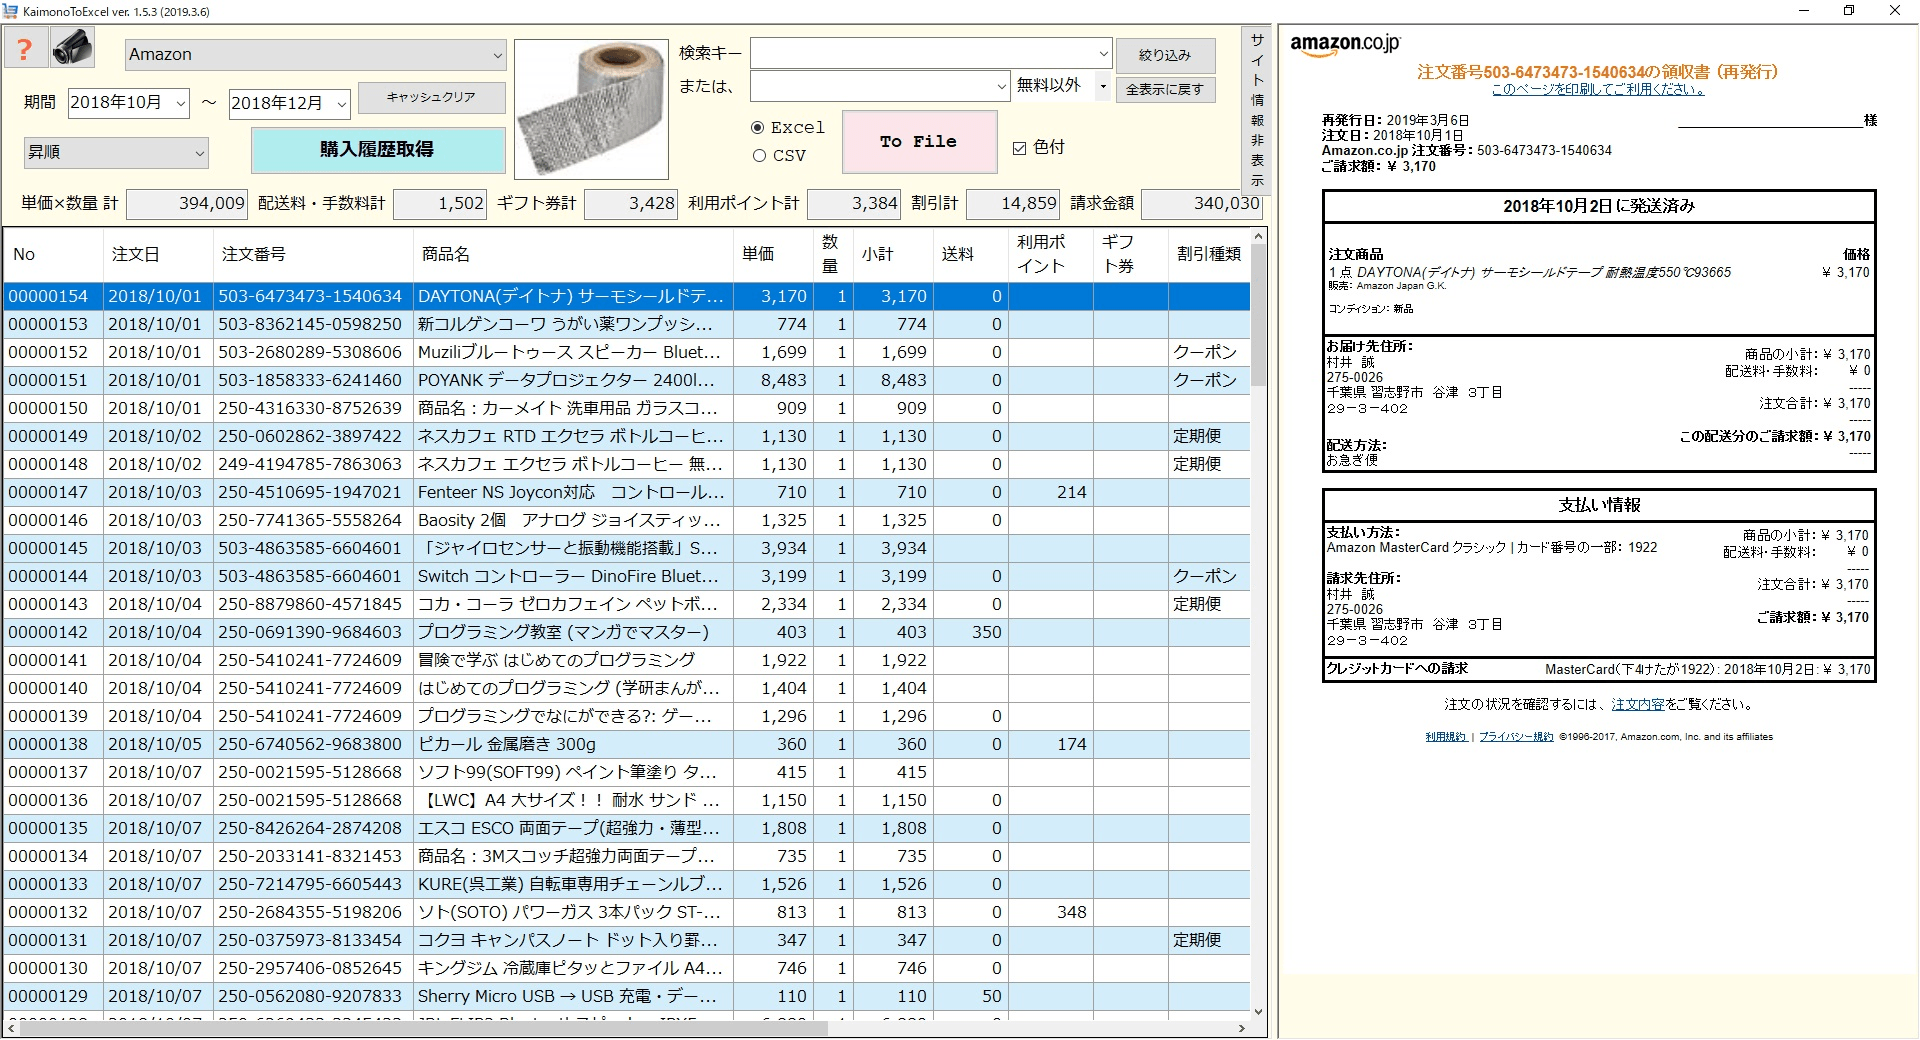Click the amazon.co.jp logo on the receipt
Image resolution: width=1920 pixels, height=1040 pixels.
click(x=1345, y=44)
